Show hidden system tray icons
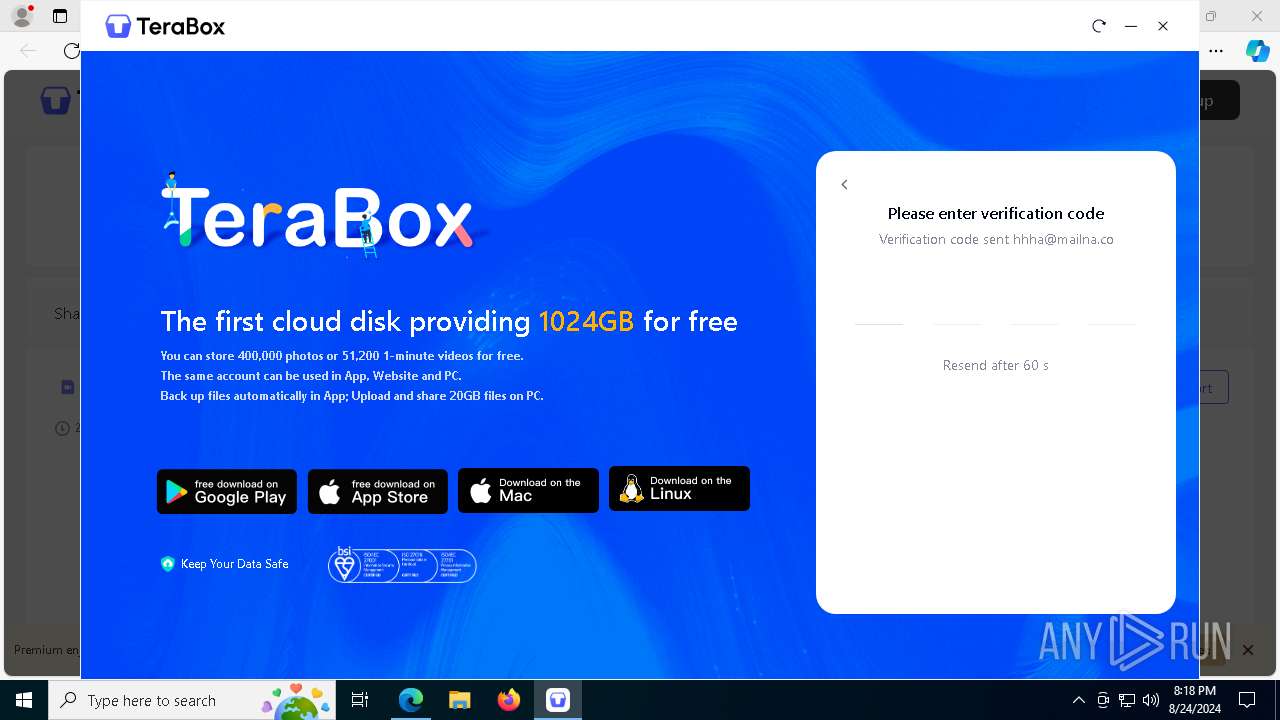The width and height of the screenshot is (1280, 720). pyautogui.click(x=1078, y=700)
